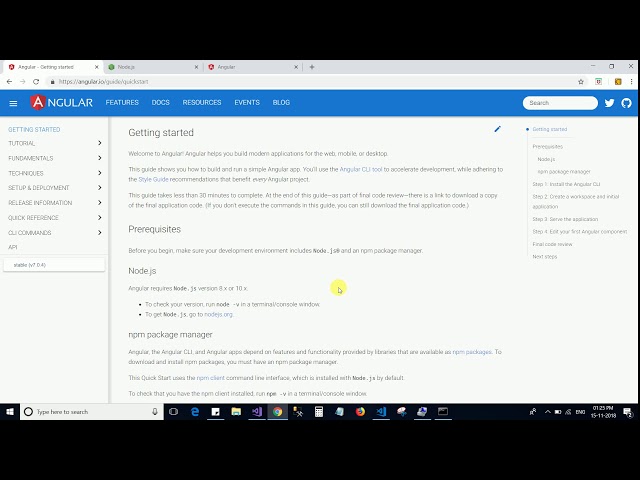Follow the Angular CLI tool link
The height and width of the screenshot is (480, 640).
[x=361, y=169]
